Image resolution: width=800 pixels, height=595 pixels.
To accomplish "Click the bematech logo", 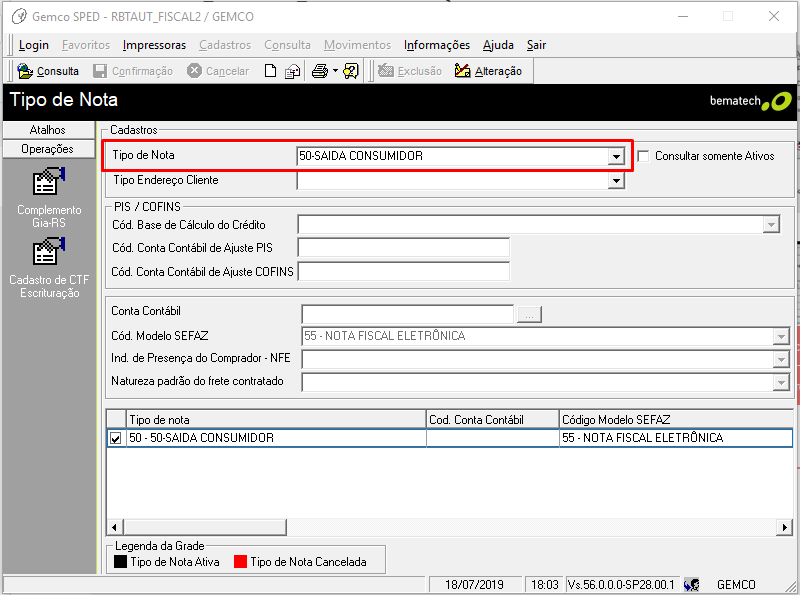I will pyautogui.click(x=751, y=101).
